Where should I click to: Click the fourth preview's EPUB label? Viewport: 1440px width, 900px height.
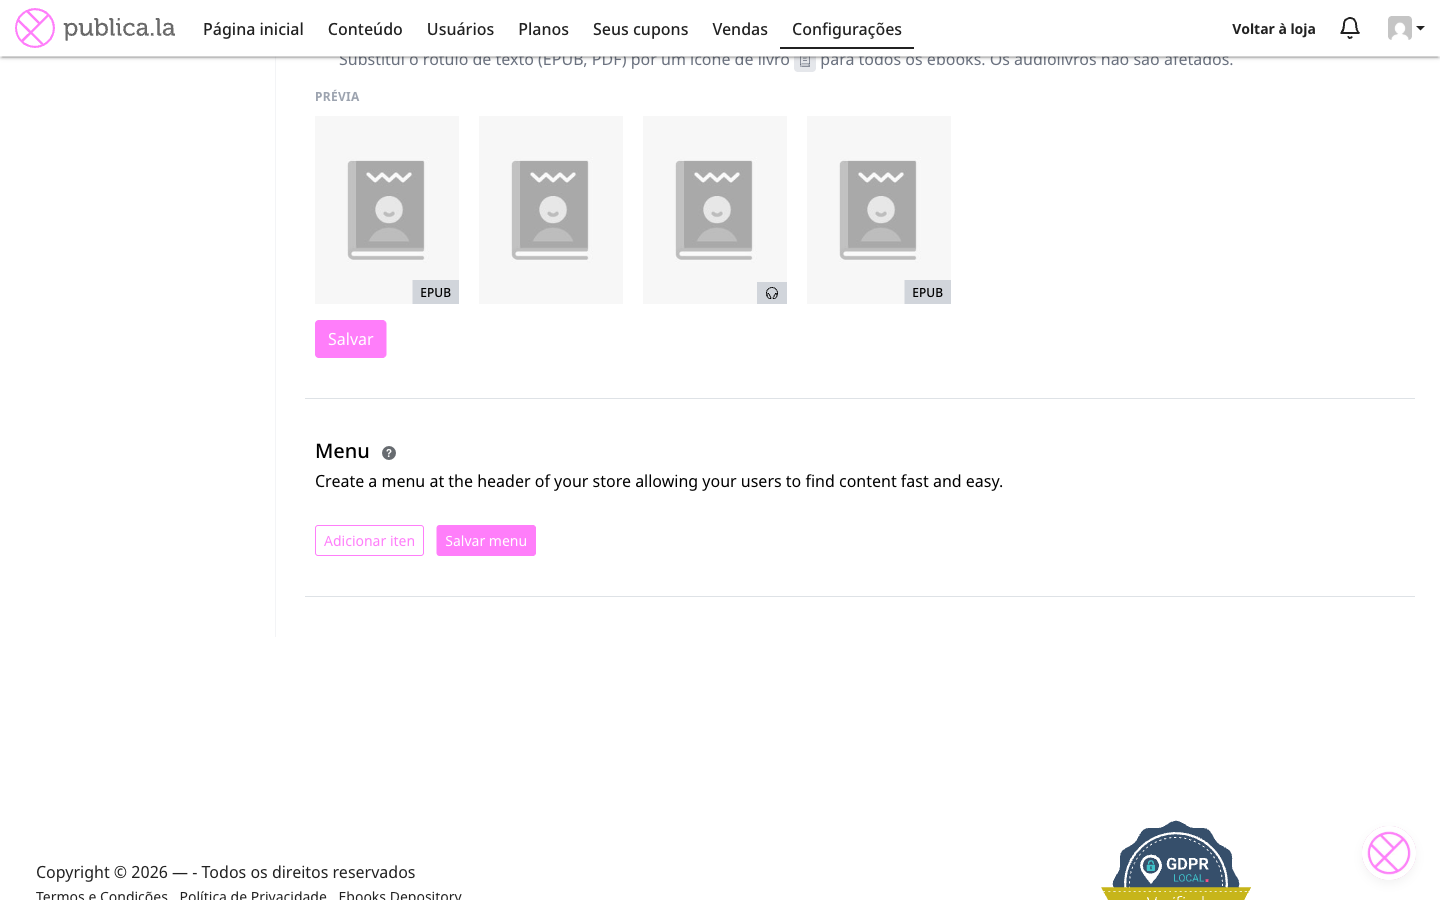pyautogui.click(x=928, y=292)
